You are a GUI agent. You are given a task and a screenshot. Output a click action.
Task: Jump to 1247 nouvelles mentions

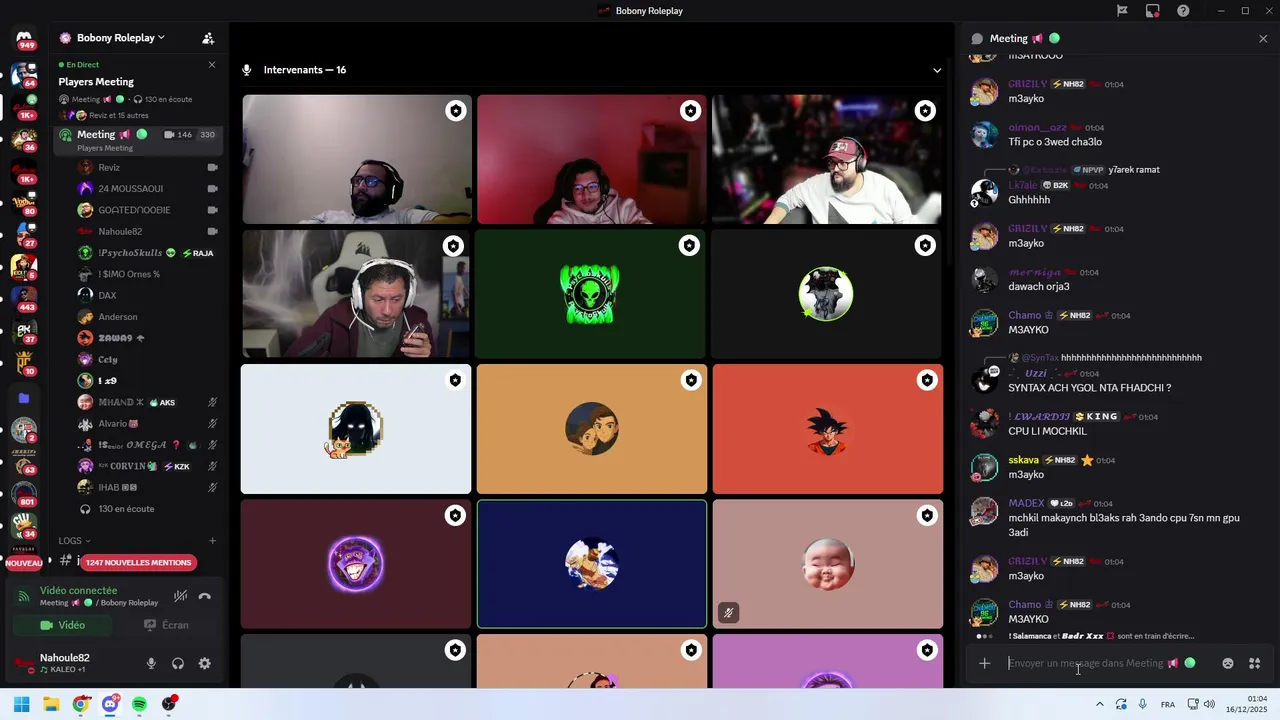pyautogui.click(x=138, y=562)
